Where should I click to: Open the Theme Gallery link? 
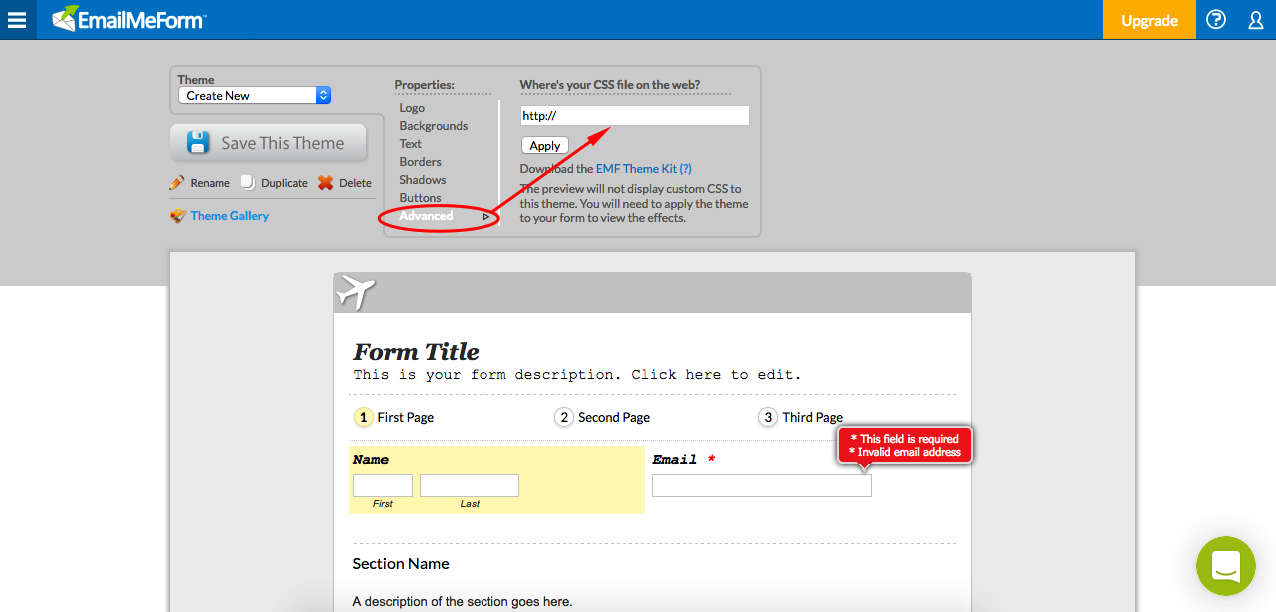[230, 215]
